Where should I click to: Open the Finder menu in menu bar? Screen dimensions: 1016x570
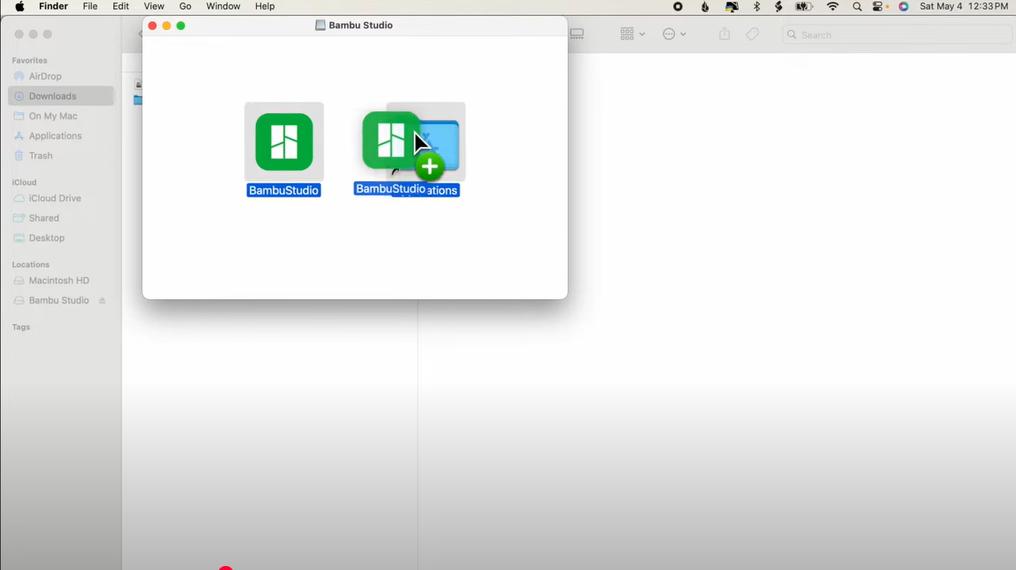(x=53, y=6)
